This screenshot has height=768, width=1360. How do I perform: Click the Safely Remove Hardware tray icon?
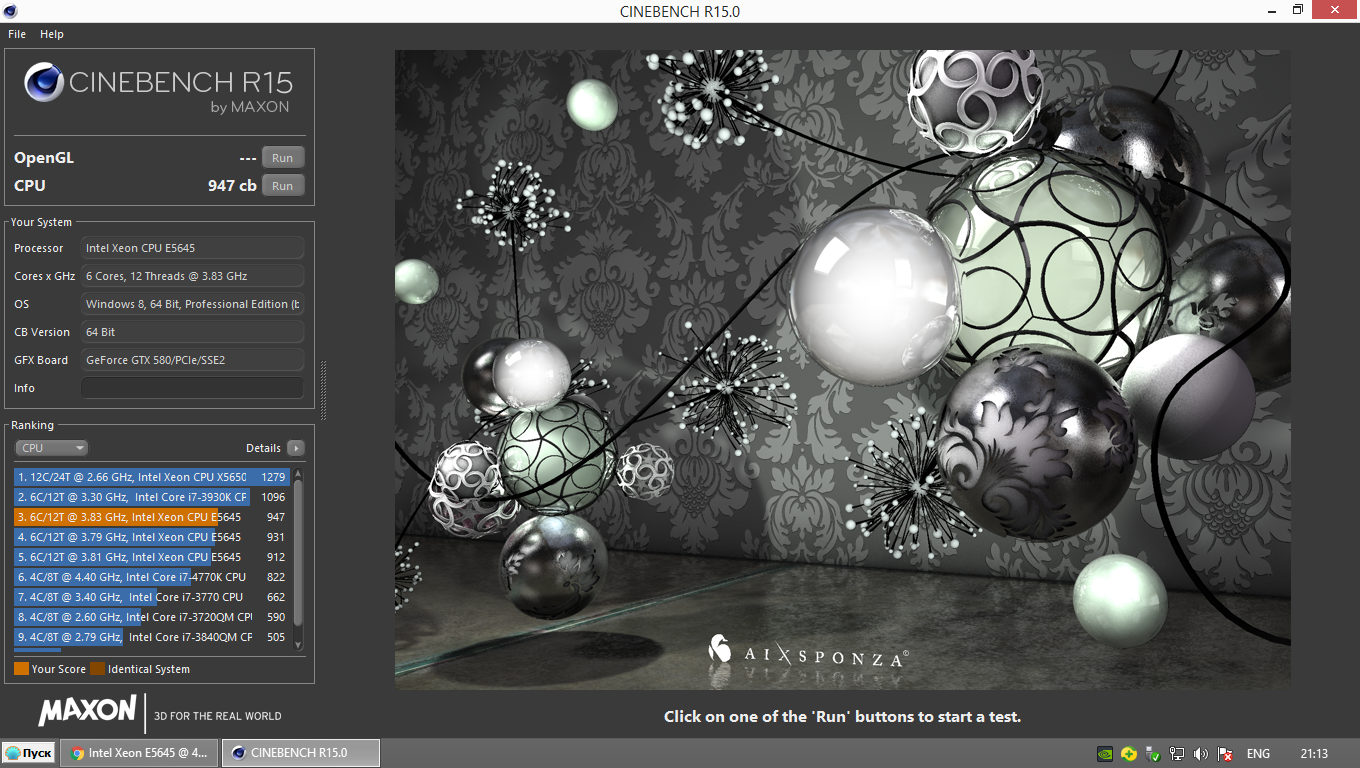[x=1153, y=753]
